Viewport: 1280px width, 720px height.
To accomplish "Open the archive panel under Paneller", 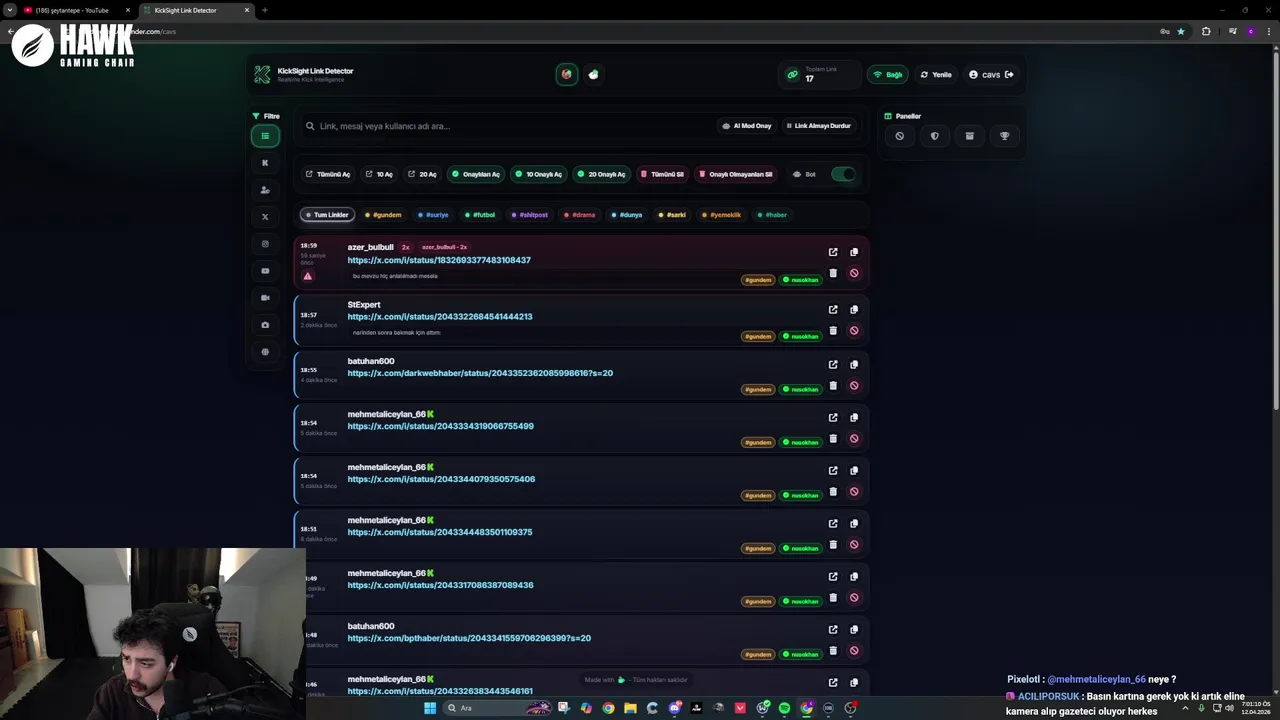I will click(969, 136).
